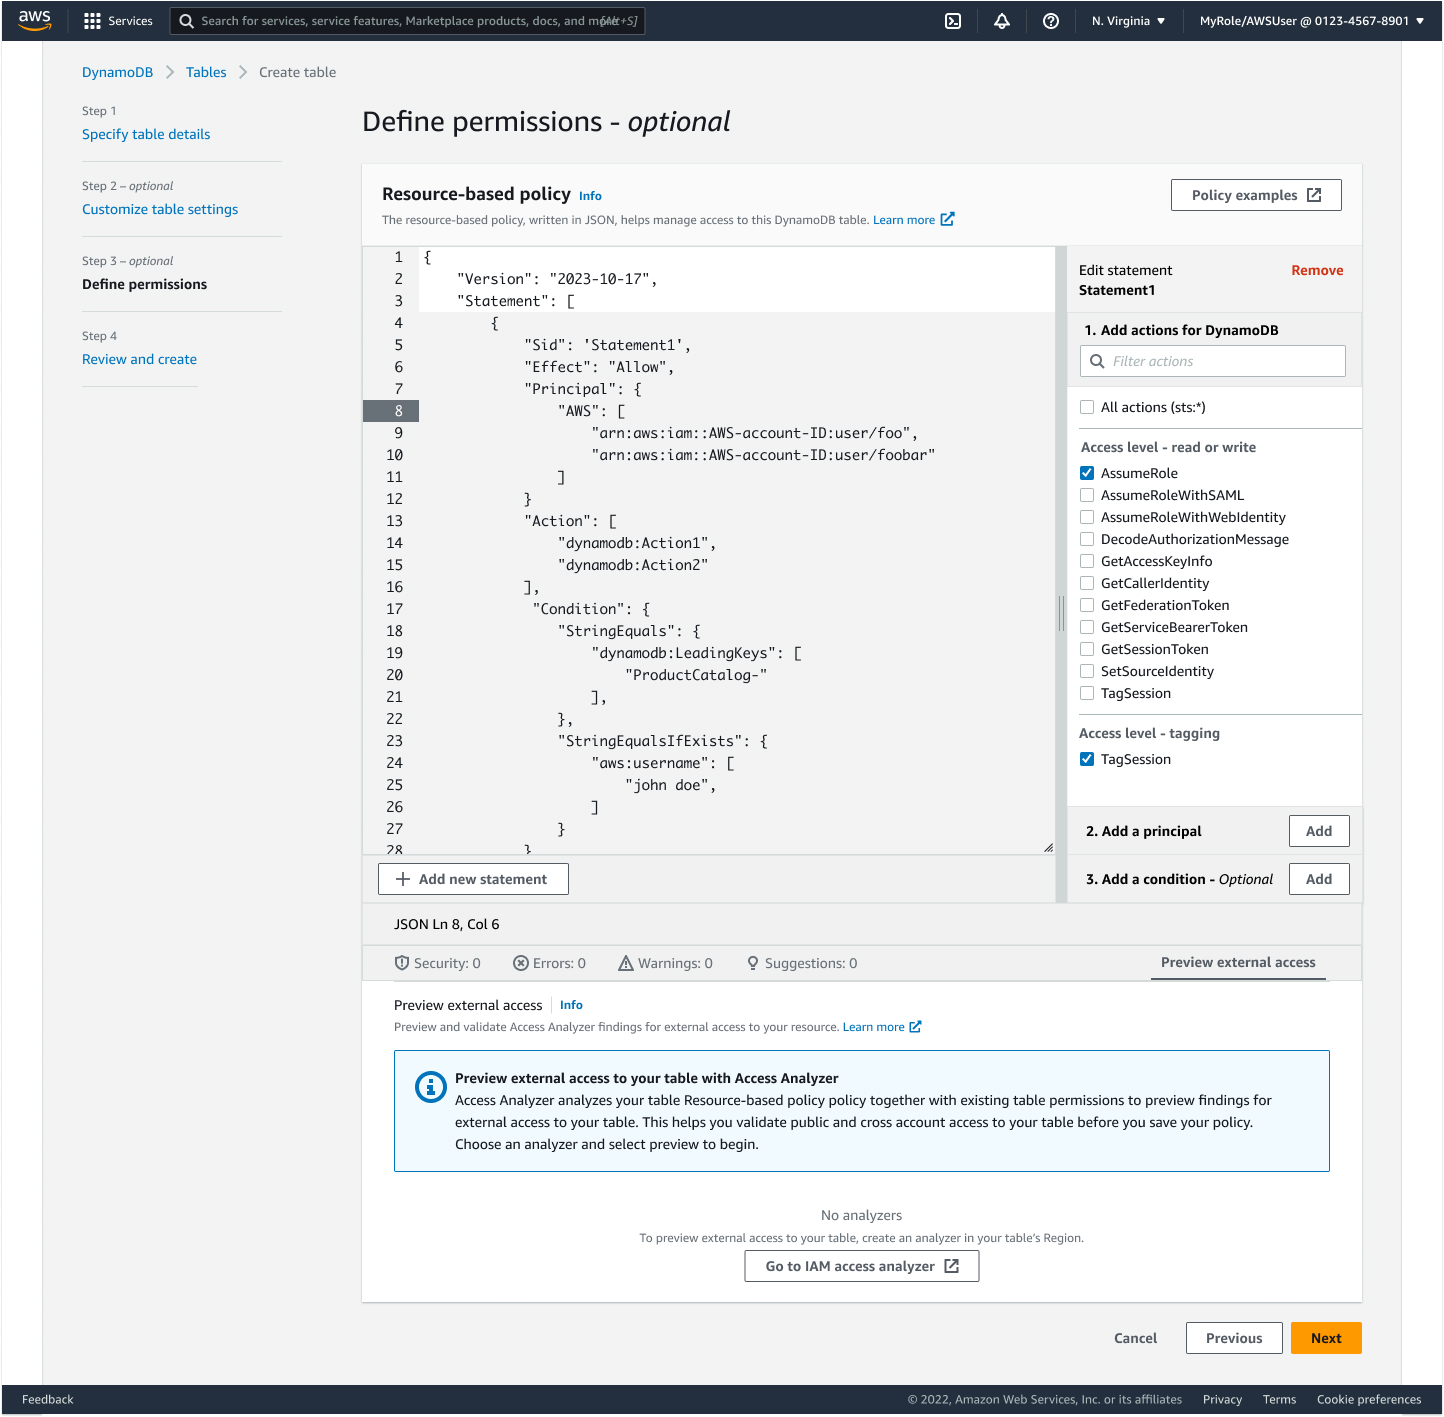Image resolution: width=1444 pixels, height=1417 pixels.
Task: Open the CloudShell terminal icon
Action: [x=952, y=20]
